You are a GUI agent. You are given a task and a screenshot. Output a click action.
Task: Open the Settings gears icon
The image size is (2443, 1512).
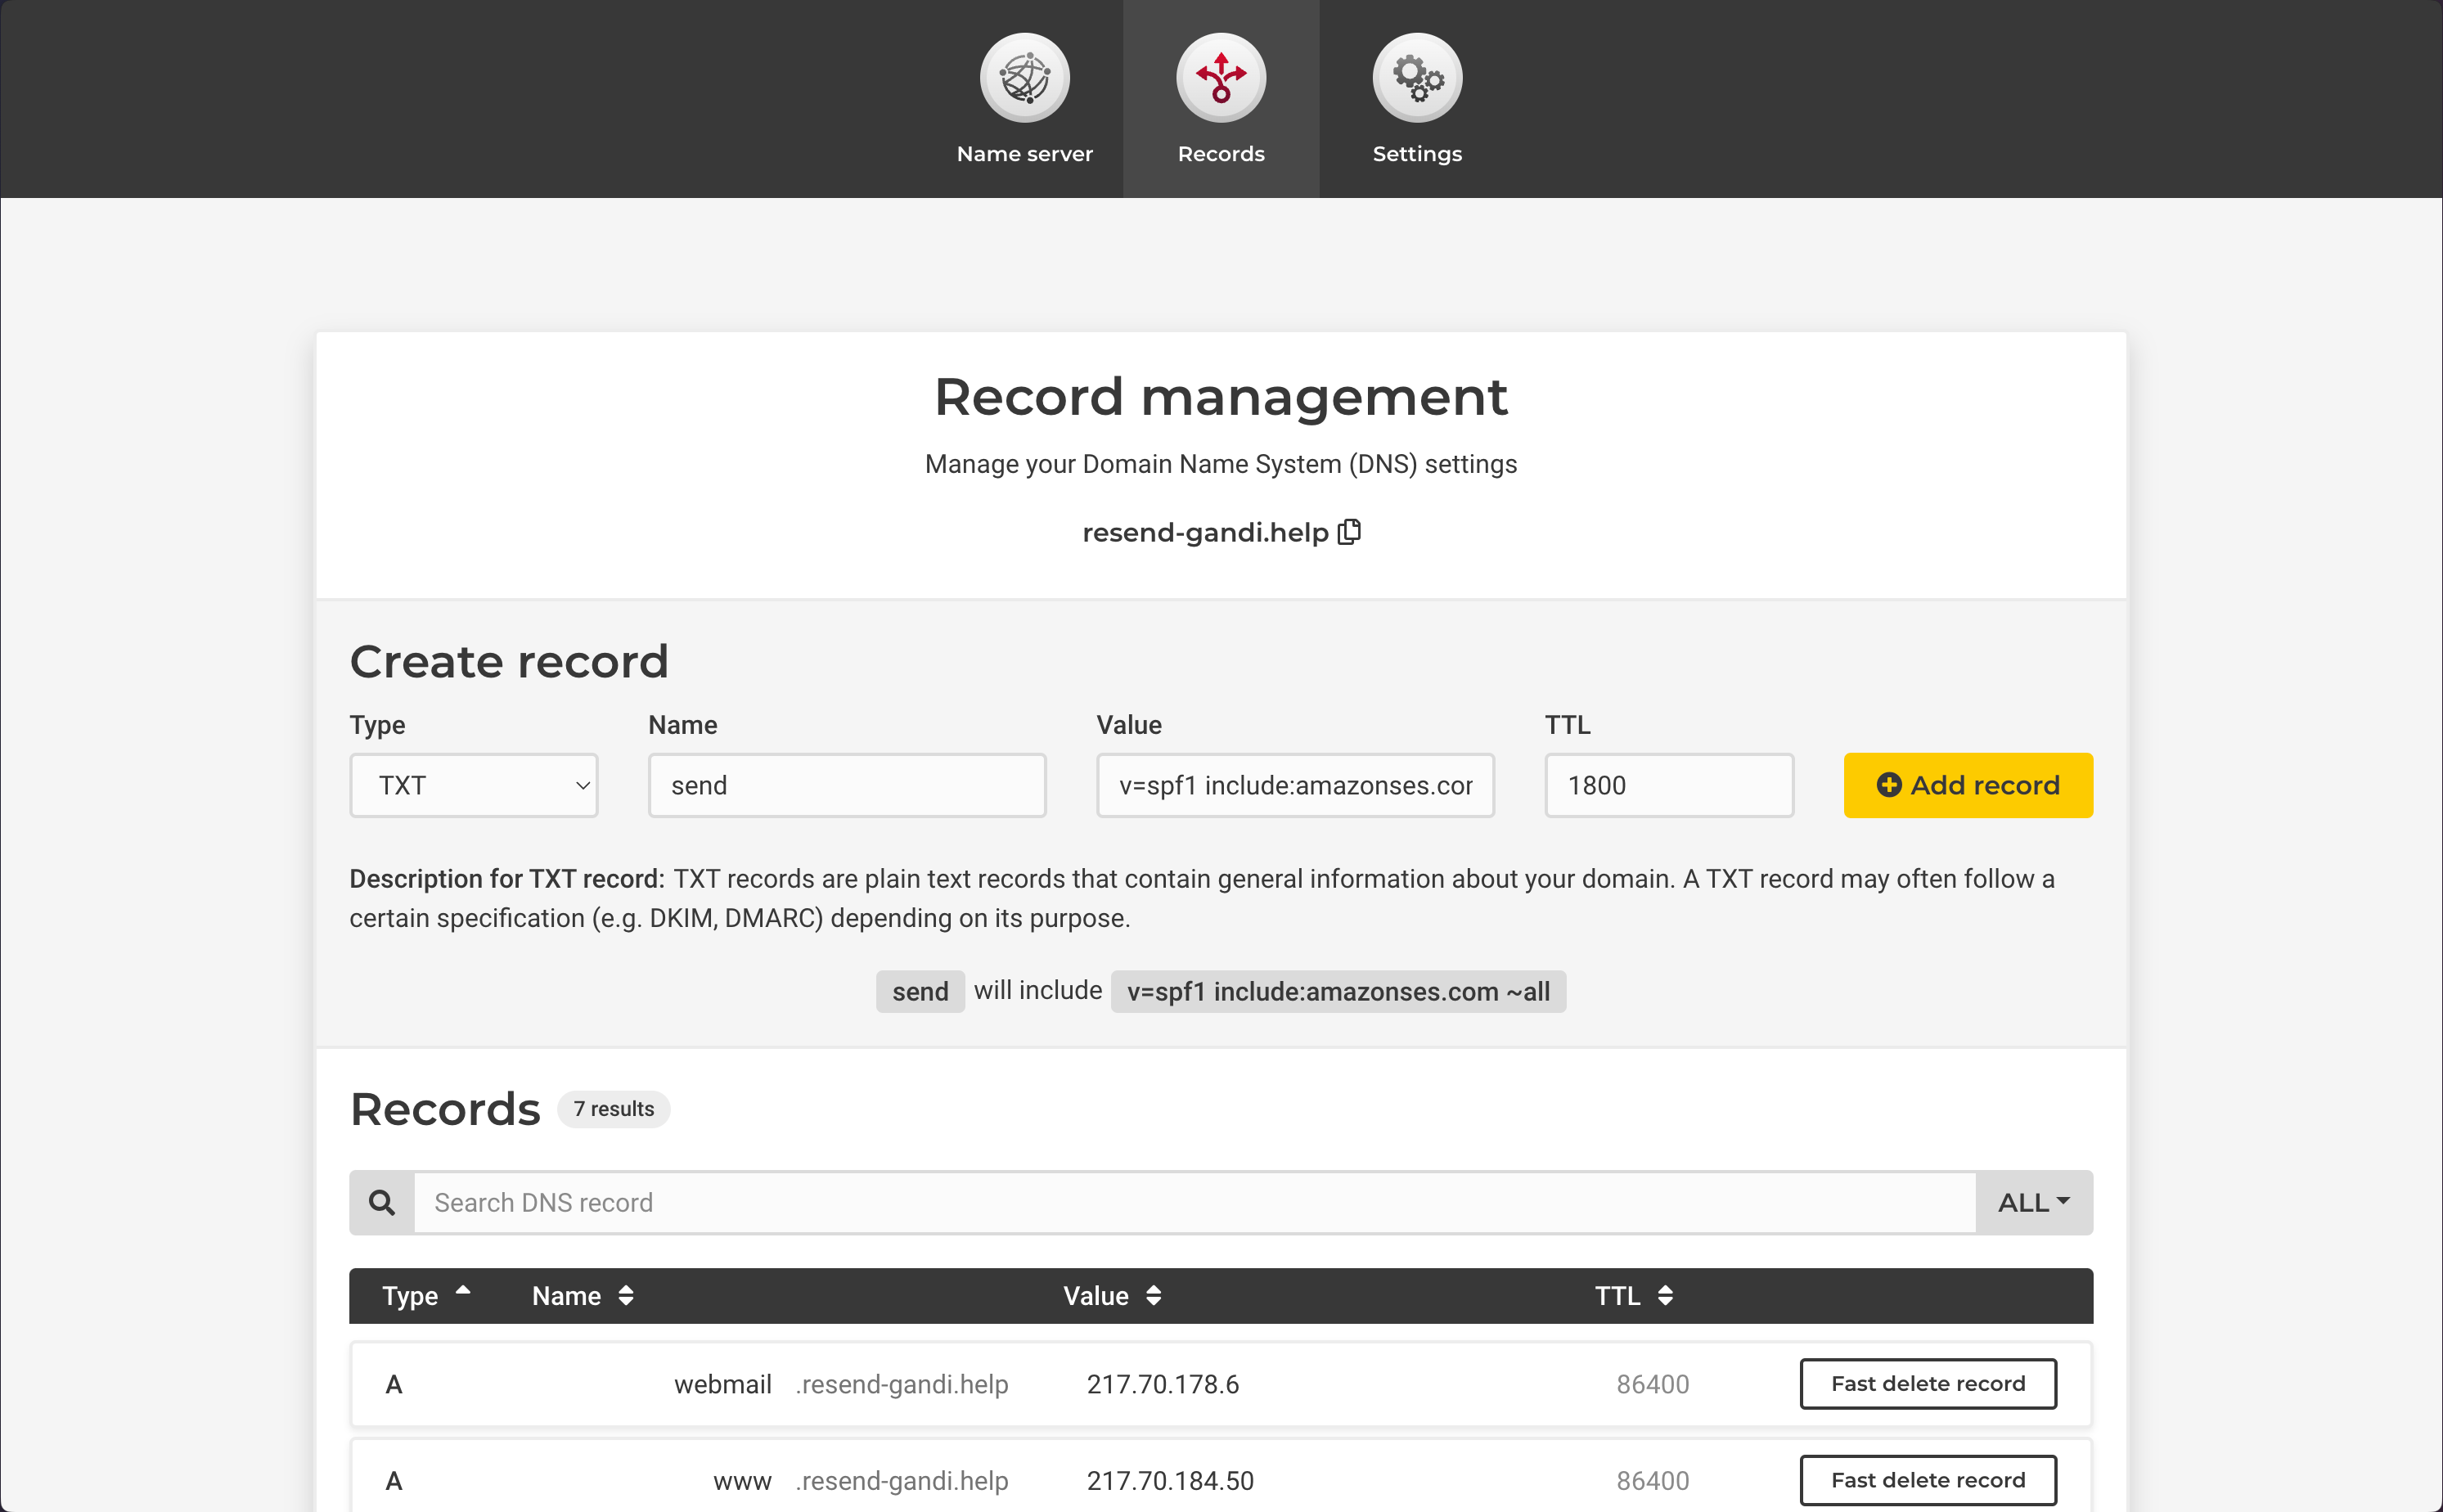point(1417,78)
